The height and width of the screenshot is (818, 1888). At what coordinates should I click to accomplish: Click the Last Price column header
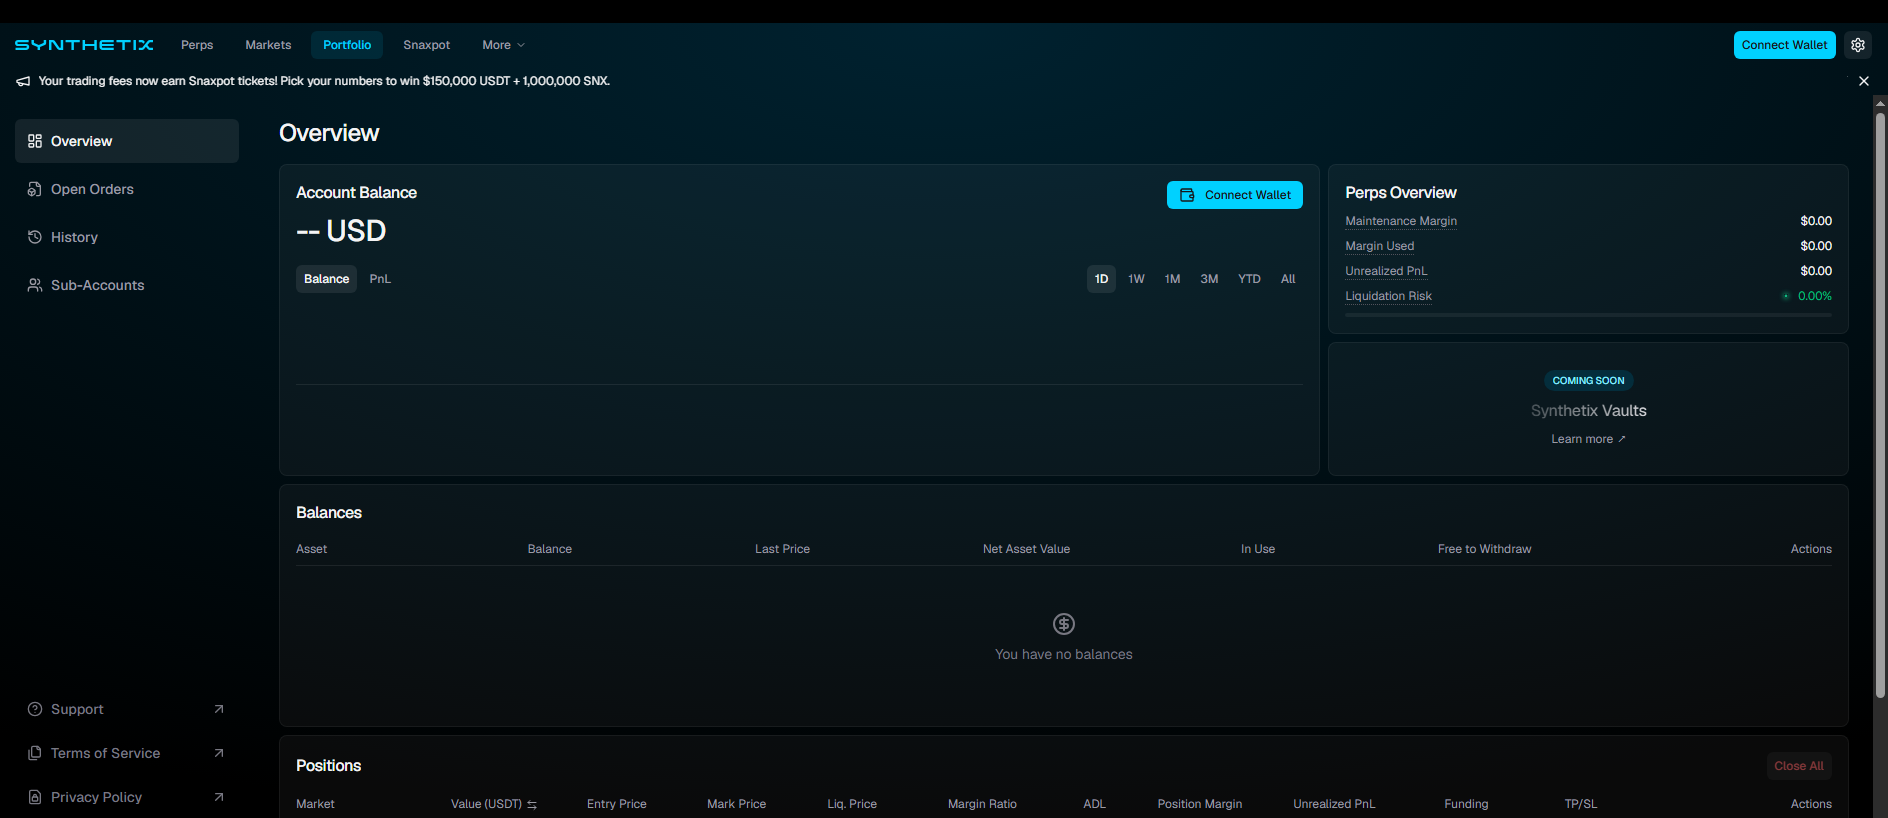(x=782, y=549)
